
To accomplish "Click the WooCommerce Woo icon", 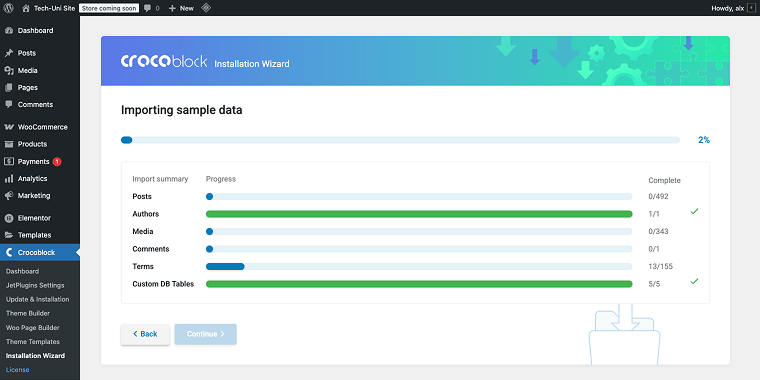I will [9, 127].
